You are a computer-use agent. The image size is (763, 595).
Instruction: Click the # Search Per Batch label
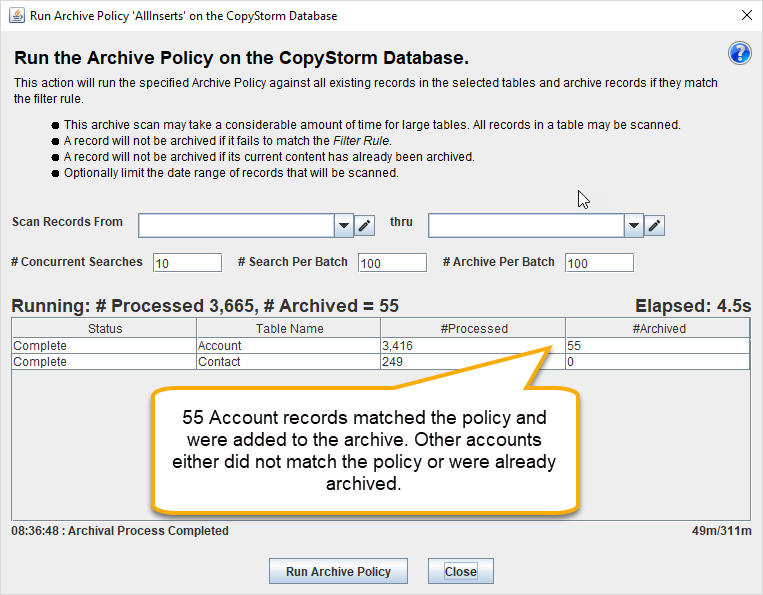click(x=292, y=262)
